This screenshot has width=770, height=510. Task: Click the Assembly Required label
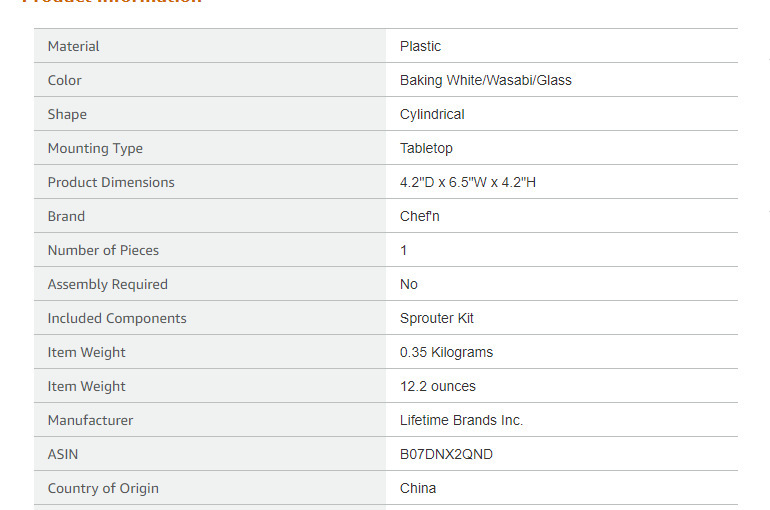108,284
